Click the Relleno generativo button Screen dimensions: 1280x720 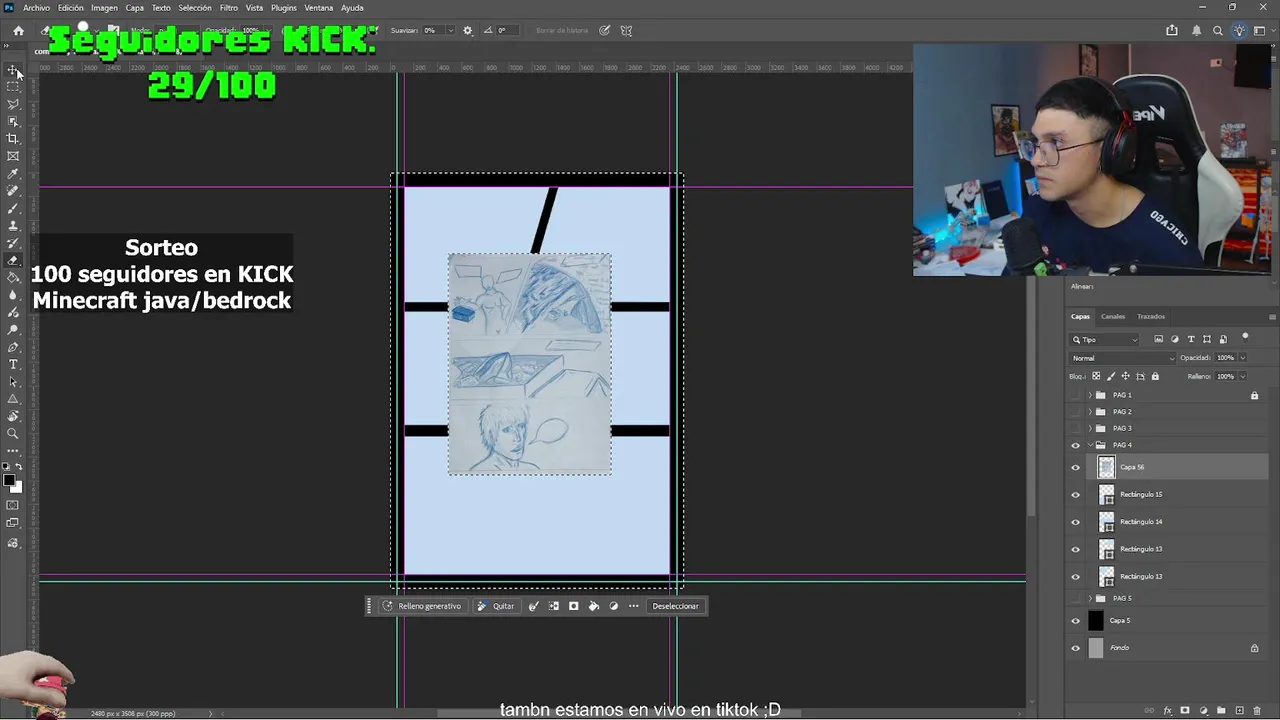tap(422, 606)
